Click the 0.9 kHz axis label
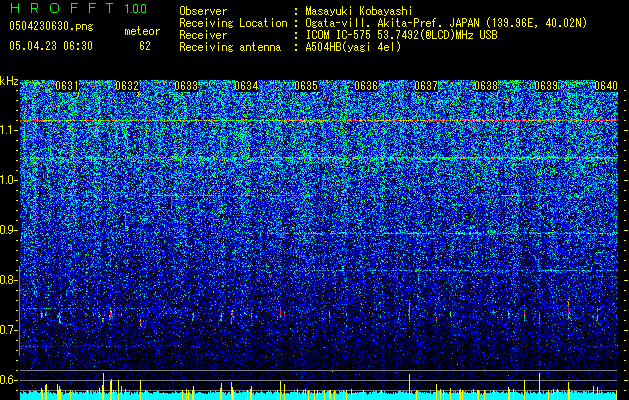 [8, 230]
